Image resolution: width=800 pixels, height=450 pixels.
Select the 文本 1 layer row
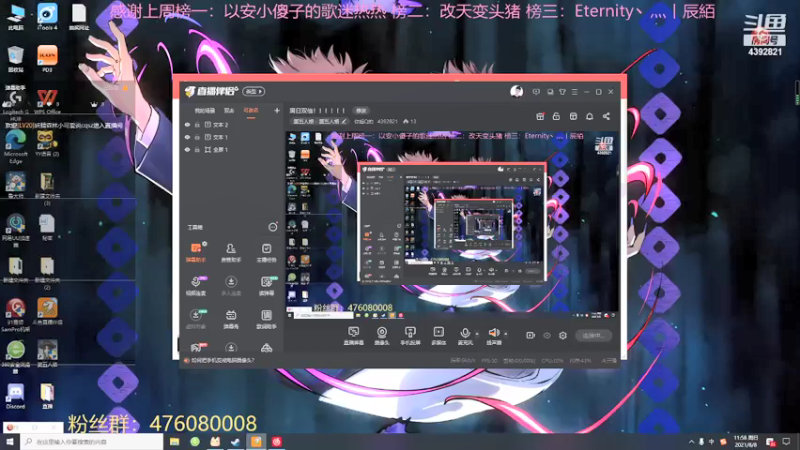pos(232,137)
